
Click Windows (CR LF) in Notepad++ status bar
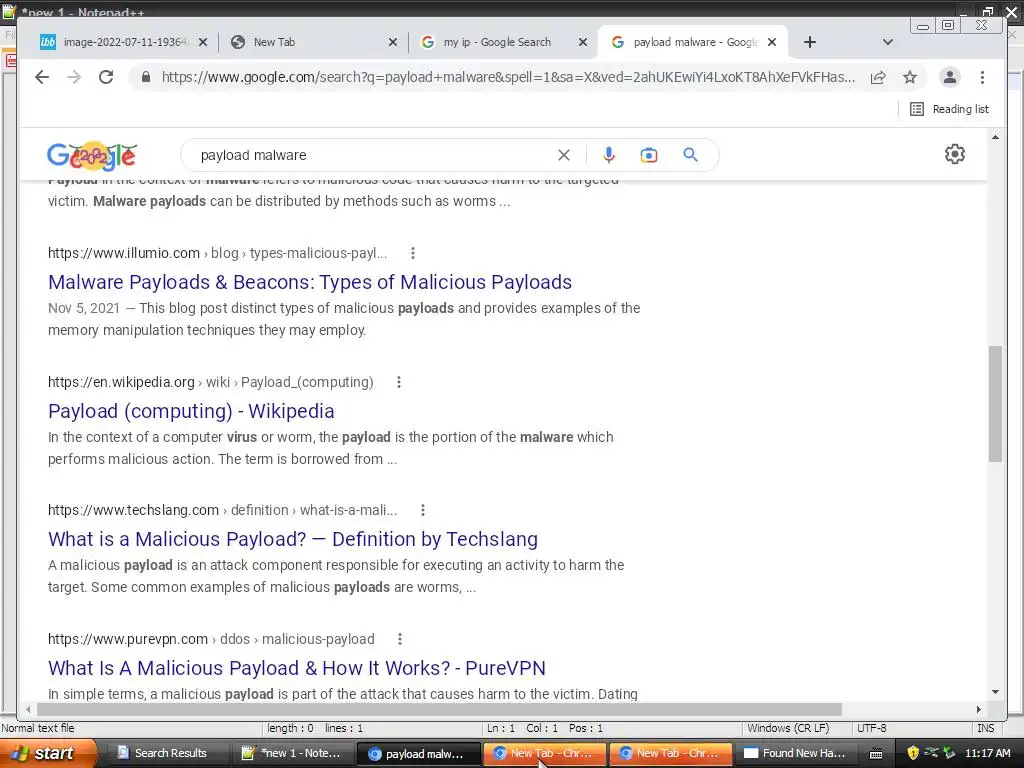[788, 728]
